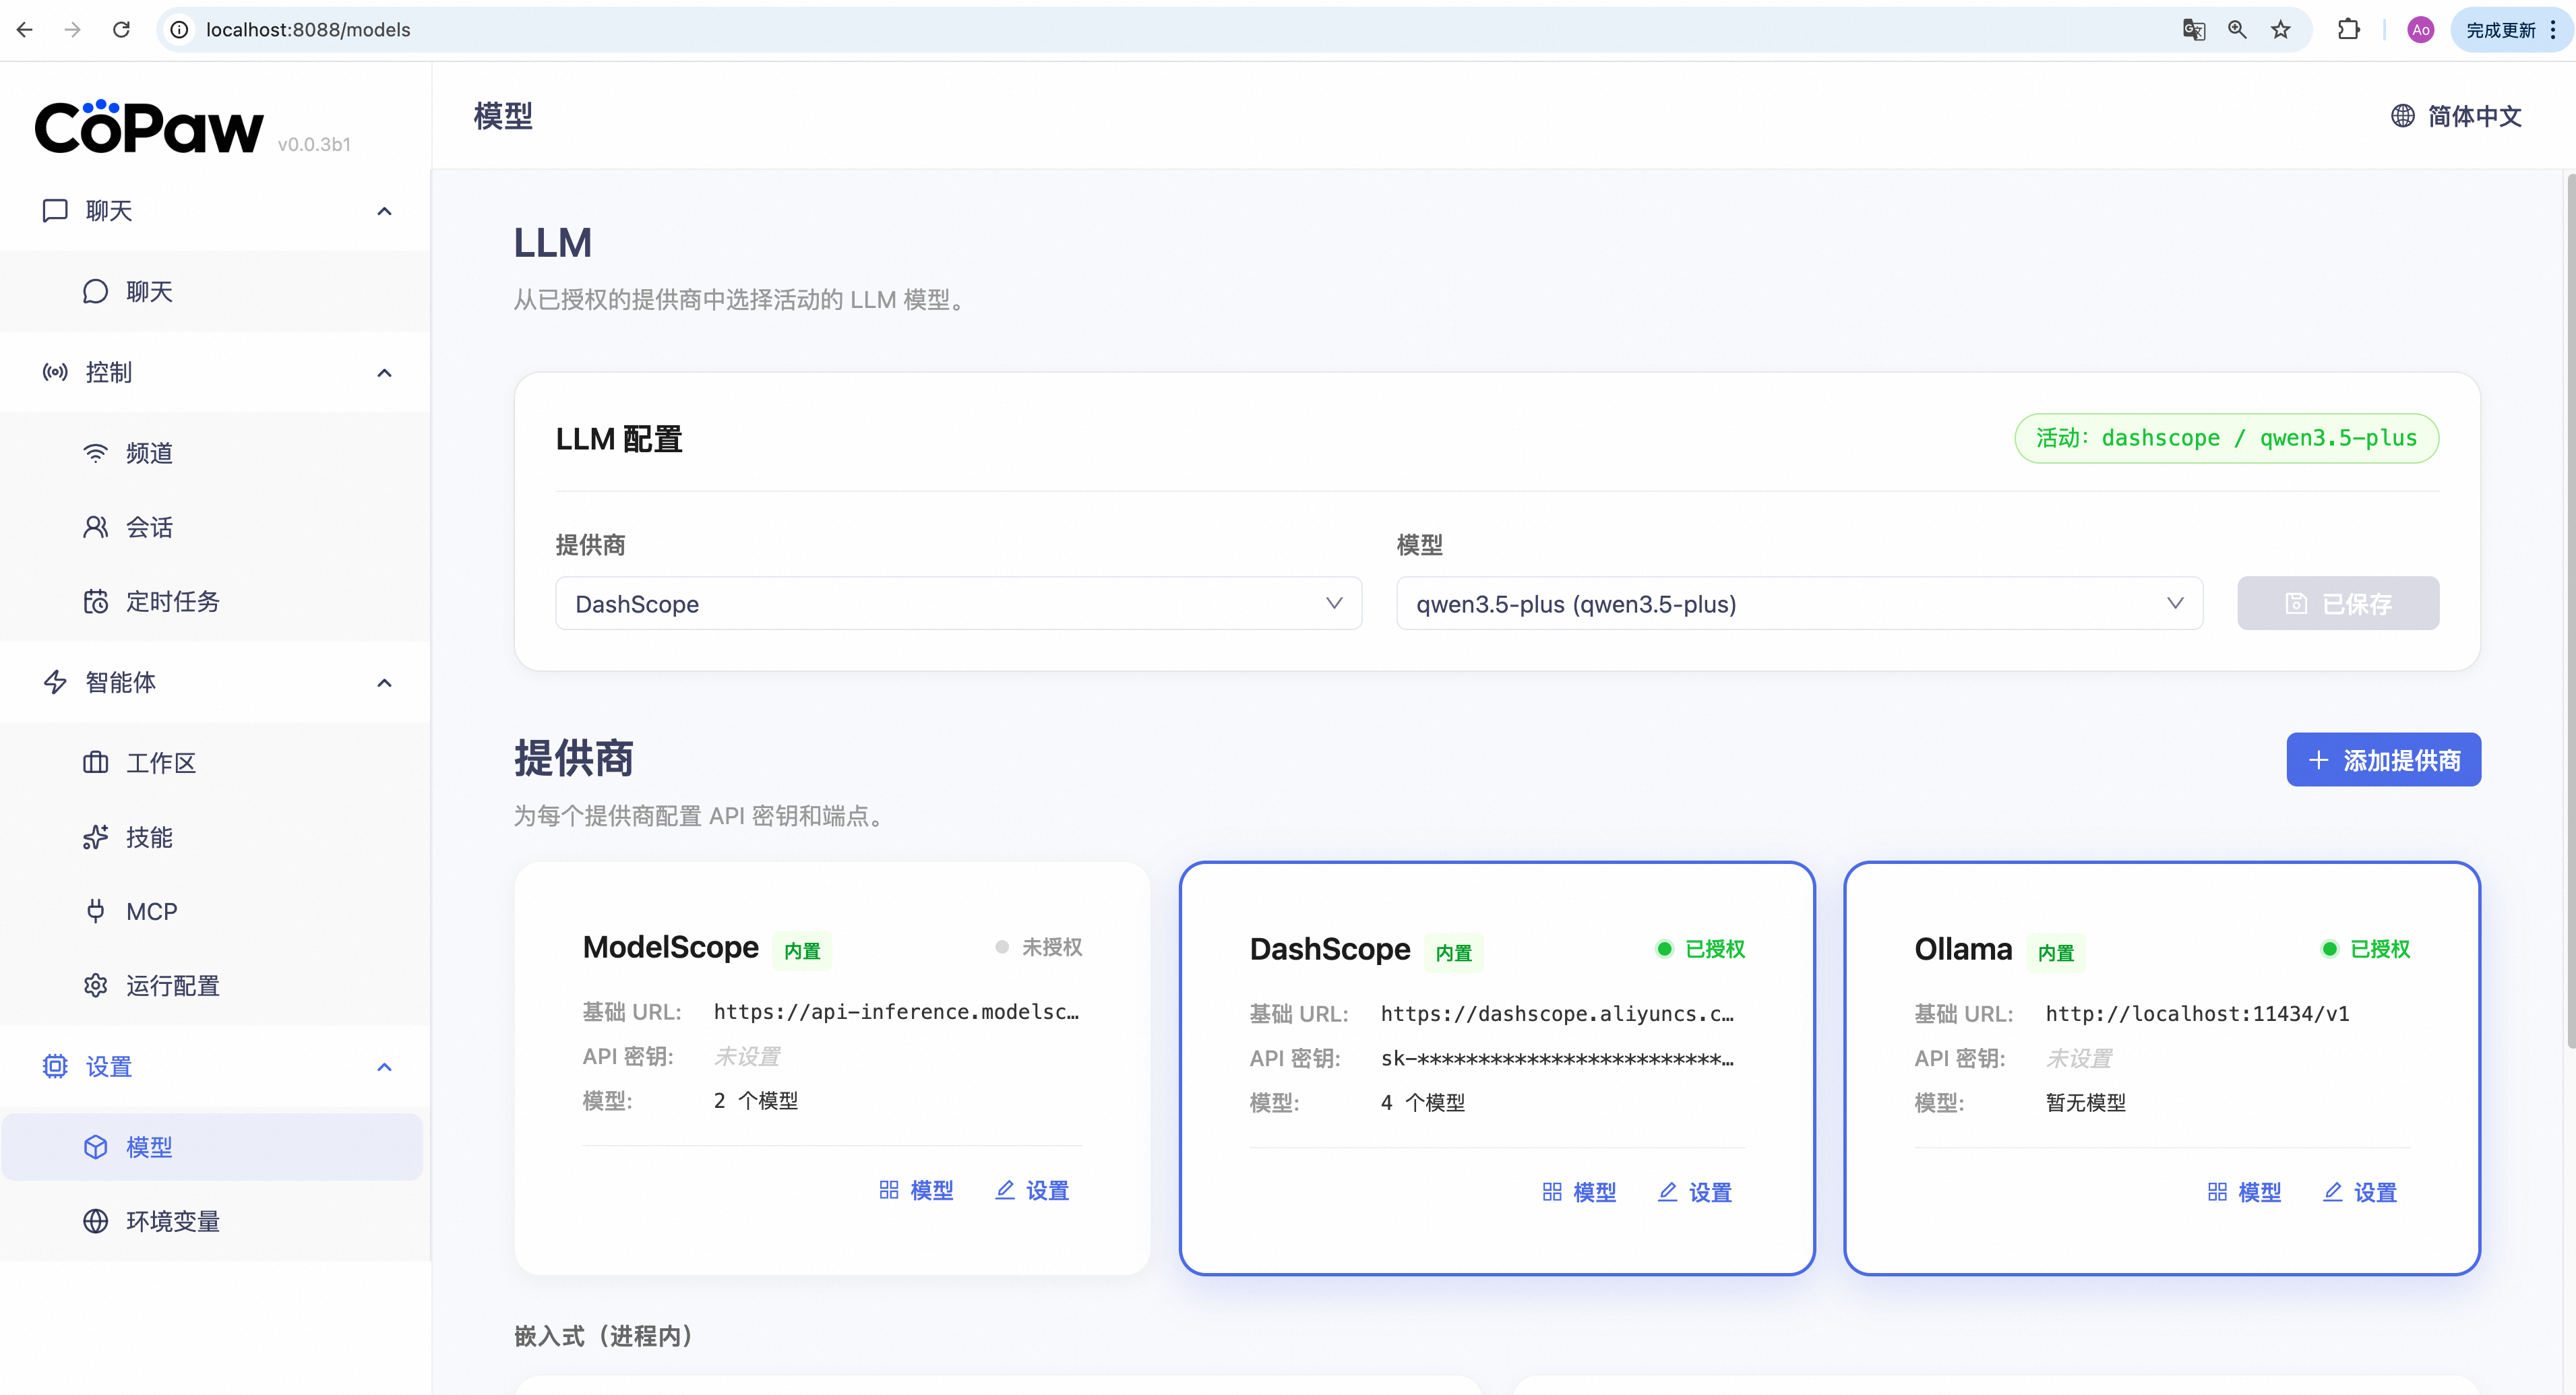The width and height of the screenshot is (2576, 1395).
Task: Click the 控制 broadcast icon
Action: [55, 373]
